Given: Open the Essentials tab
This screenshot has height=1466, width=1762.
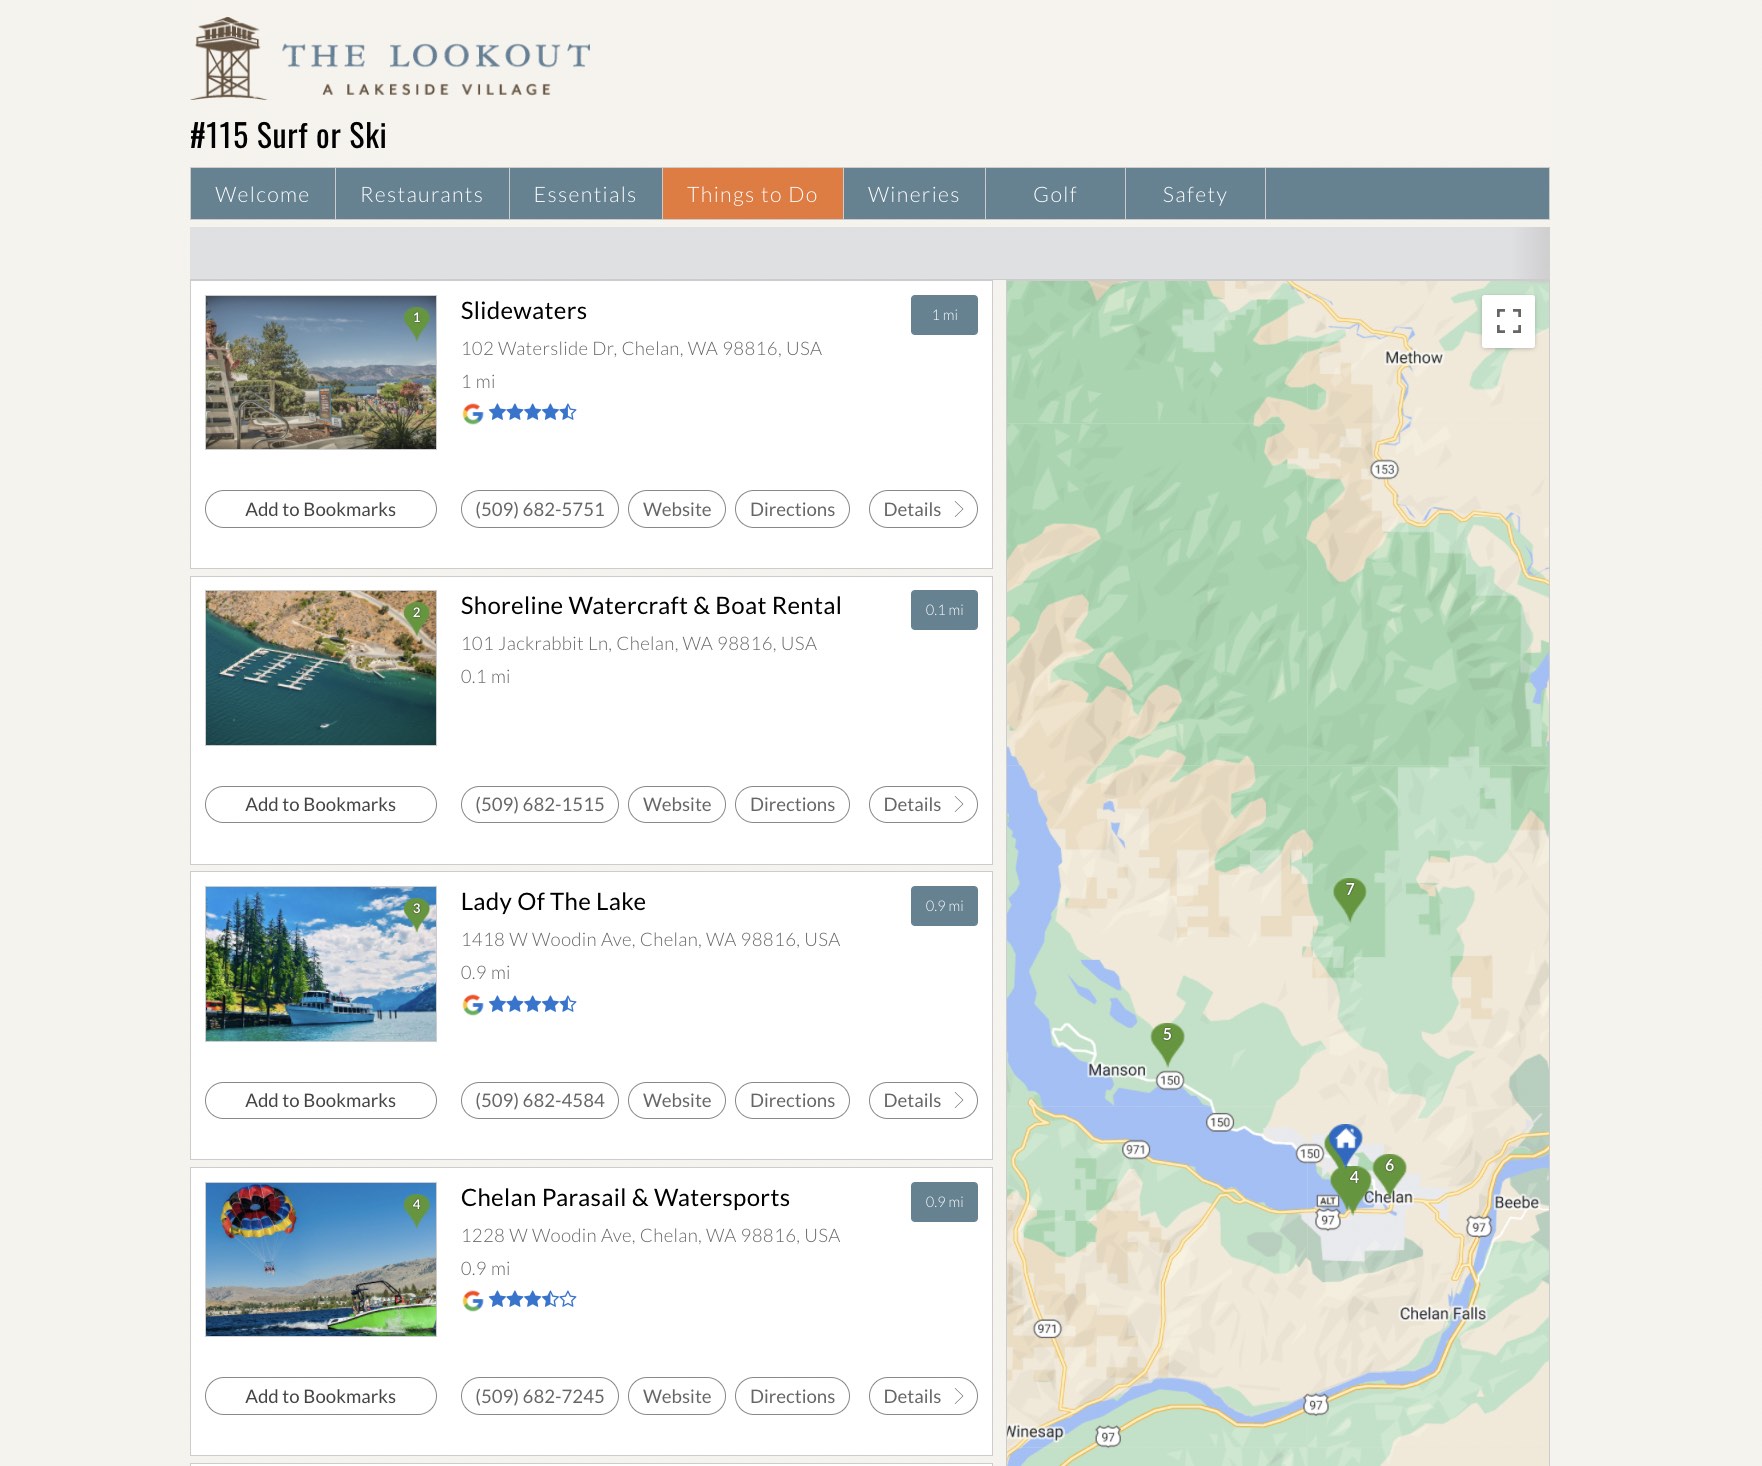Looking at the screenshot, I should tap(585, 194).
